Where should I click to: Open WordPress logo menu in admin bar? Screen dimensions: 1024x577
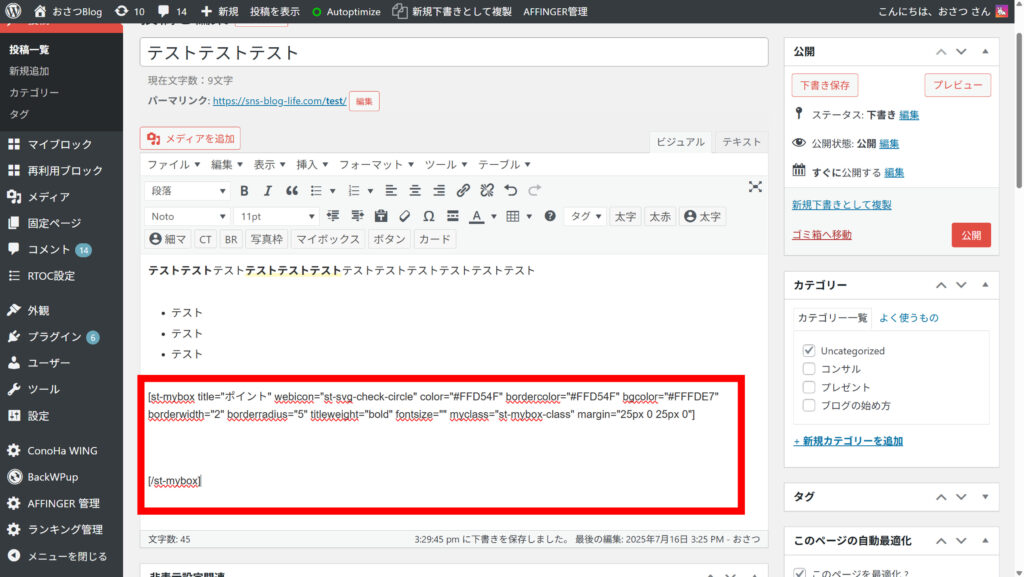tap(13, 11)
